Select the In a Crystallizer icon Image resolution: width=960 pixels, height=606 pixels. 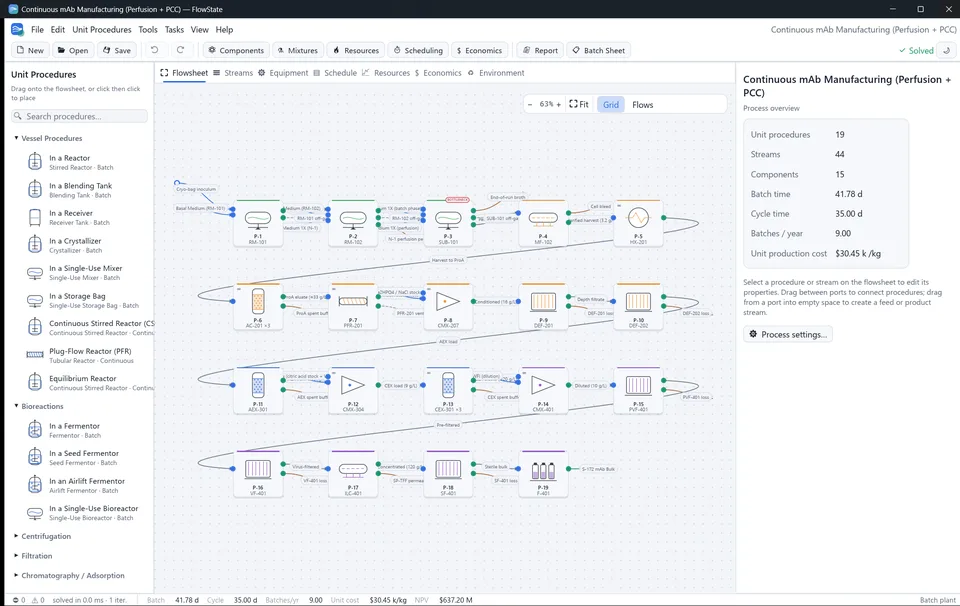[35, 245]
